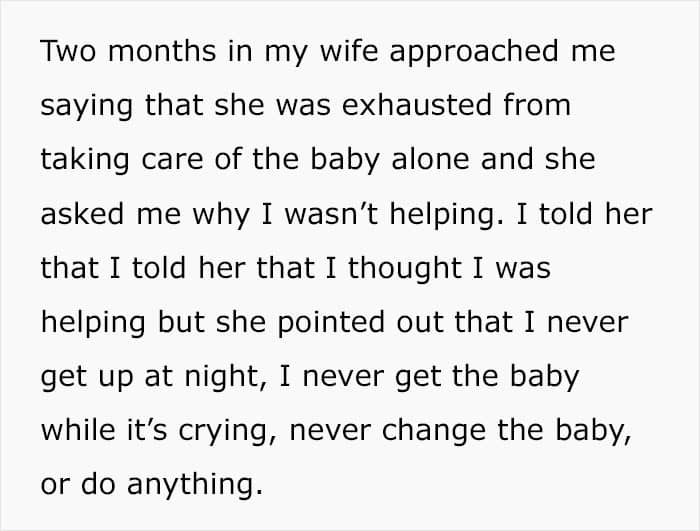Viewport: 700px width, 531px height.
Task: Click on the word "care"
Action: tap(164, 161)
